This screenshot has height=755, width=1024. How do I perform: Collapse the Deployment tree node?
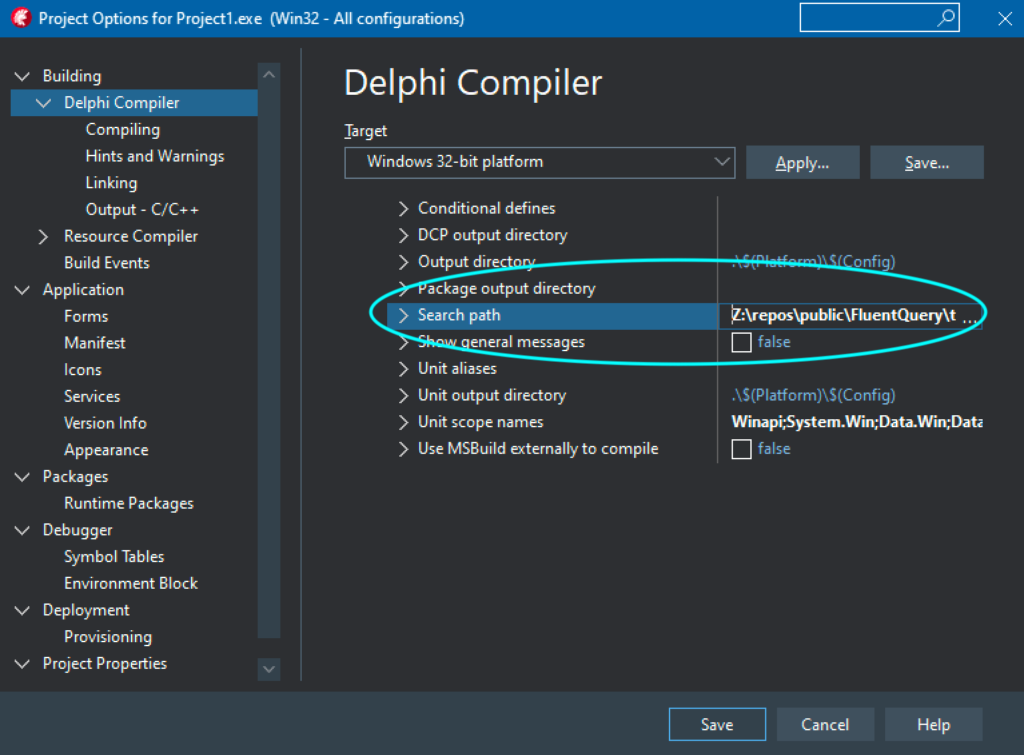[x=22, y=611]
